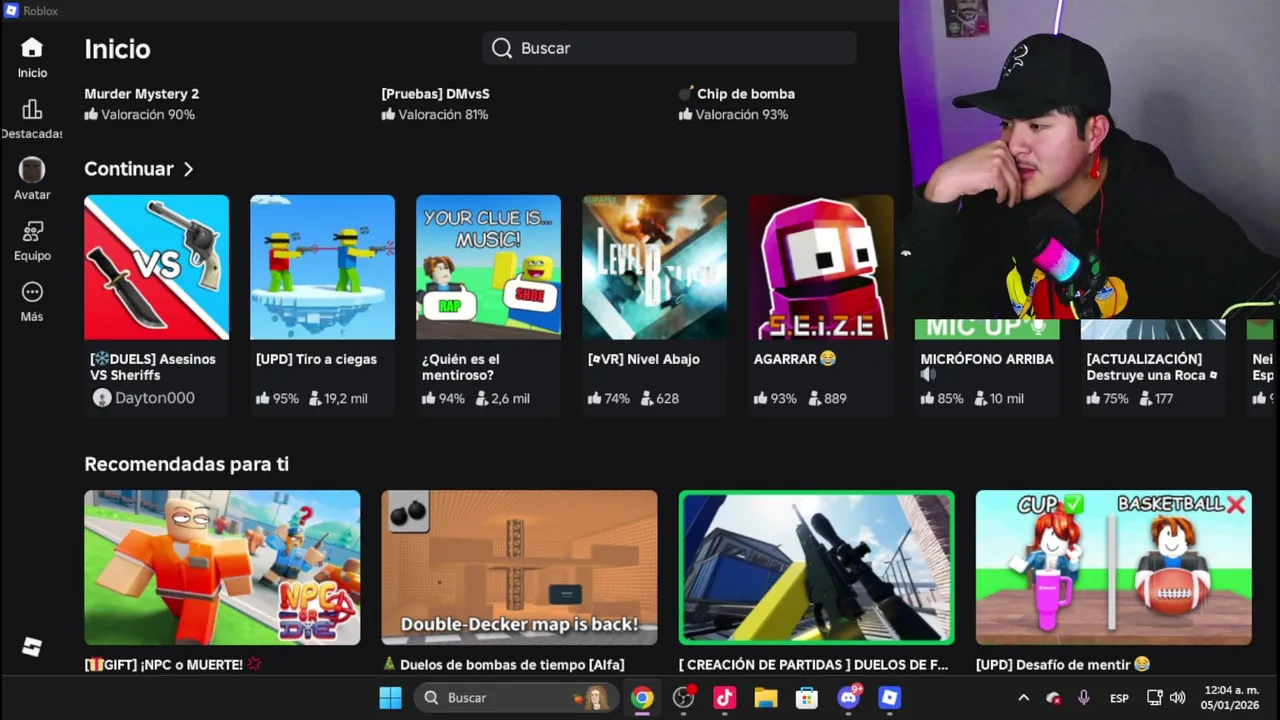Open the AGARRAR S.E.I.Z.E game thumbnail
Screen dimensions: 1280x720
coord(820,267)
